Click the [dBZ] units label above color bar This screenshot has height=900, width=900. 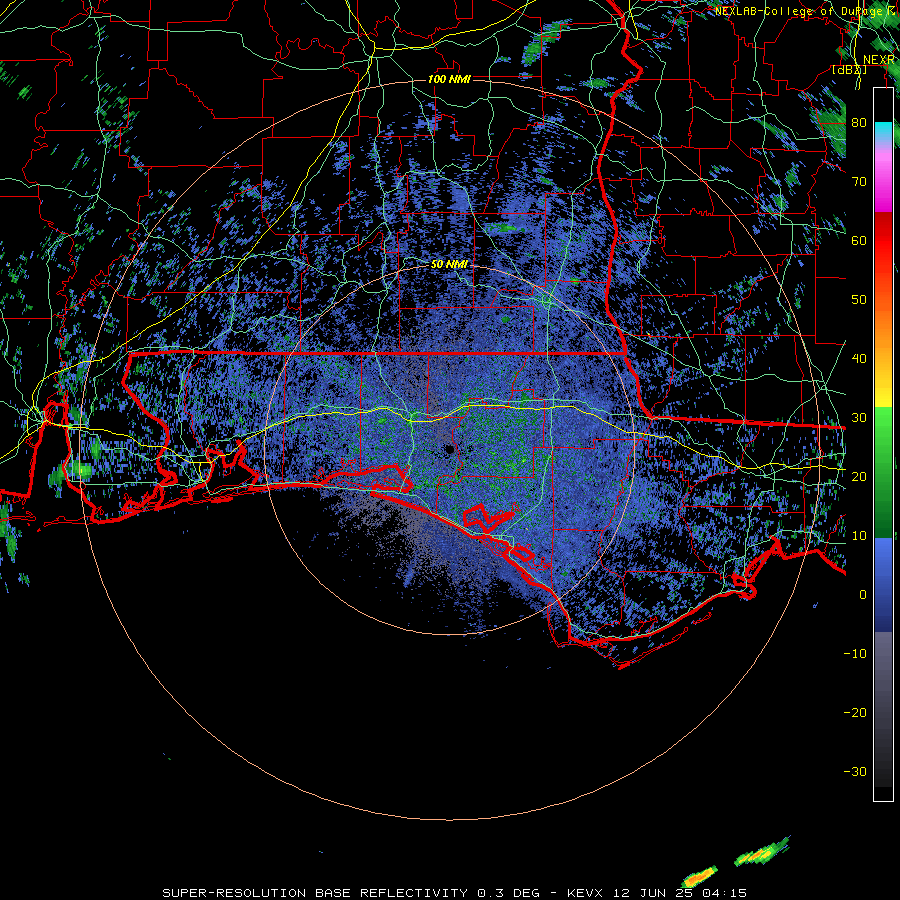click(x=849, y=69)
